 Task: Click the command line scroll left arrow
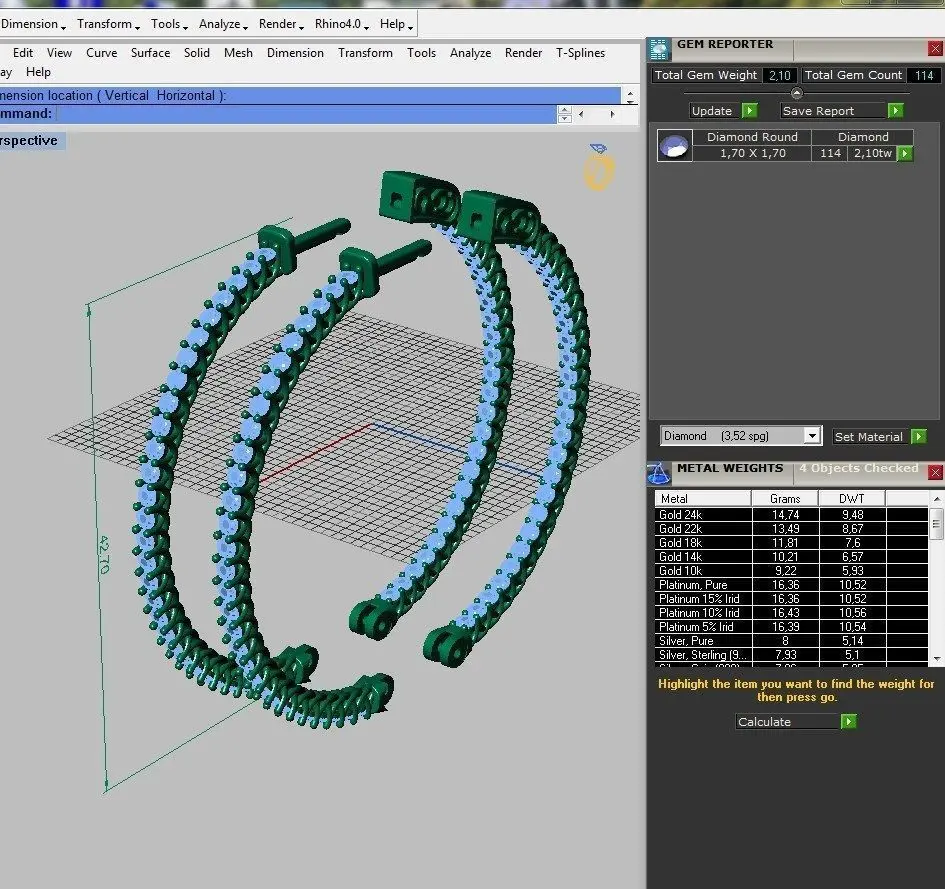[581, 114]
